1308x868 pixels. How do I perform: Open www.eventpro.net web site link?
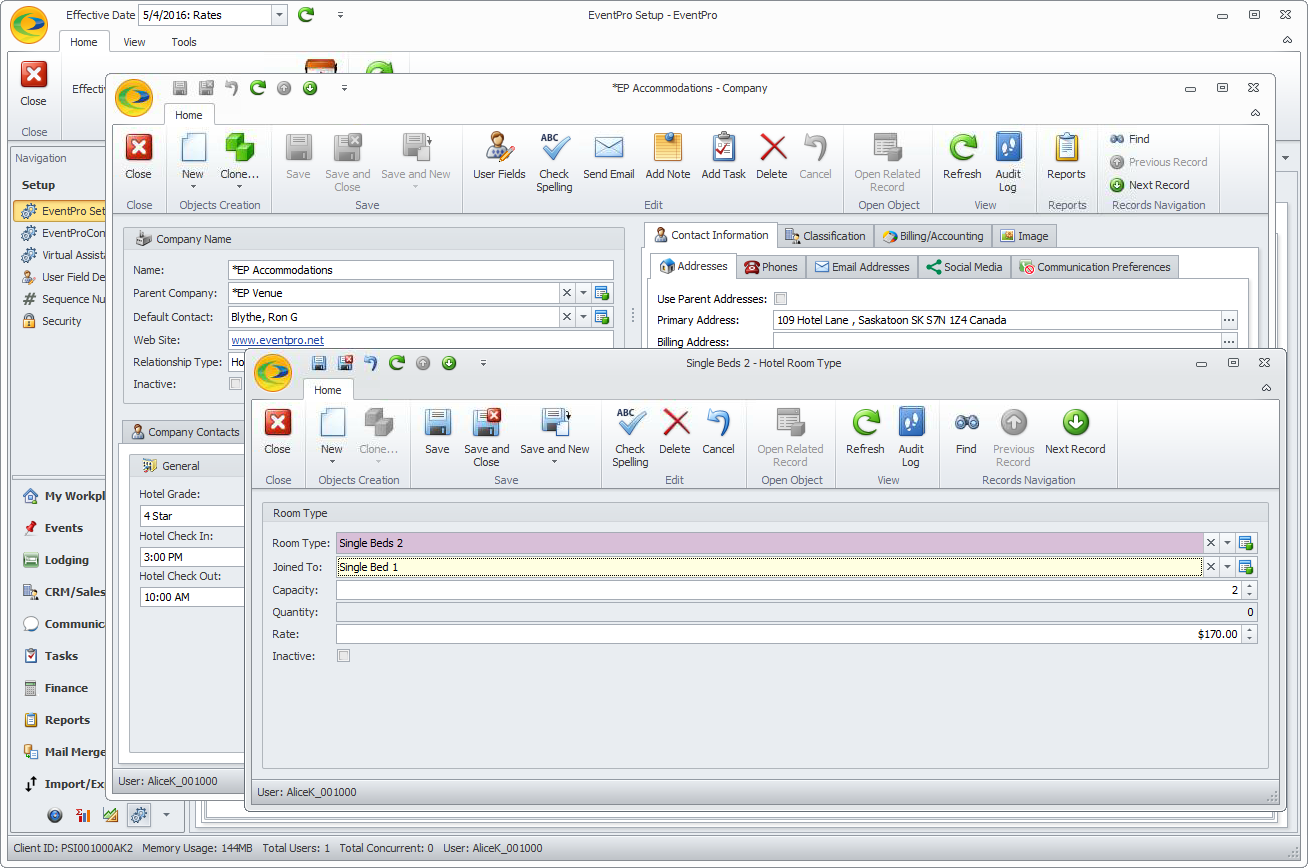click(x=277, y=340)
